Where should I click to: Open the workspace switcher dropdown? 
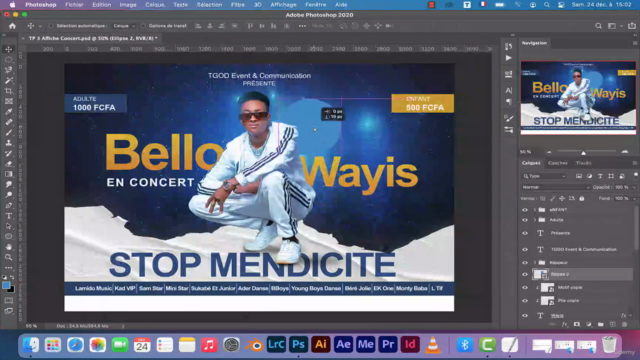[614, 26]
